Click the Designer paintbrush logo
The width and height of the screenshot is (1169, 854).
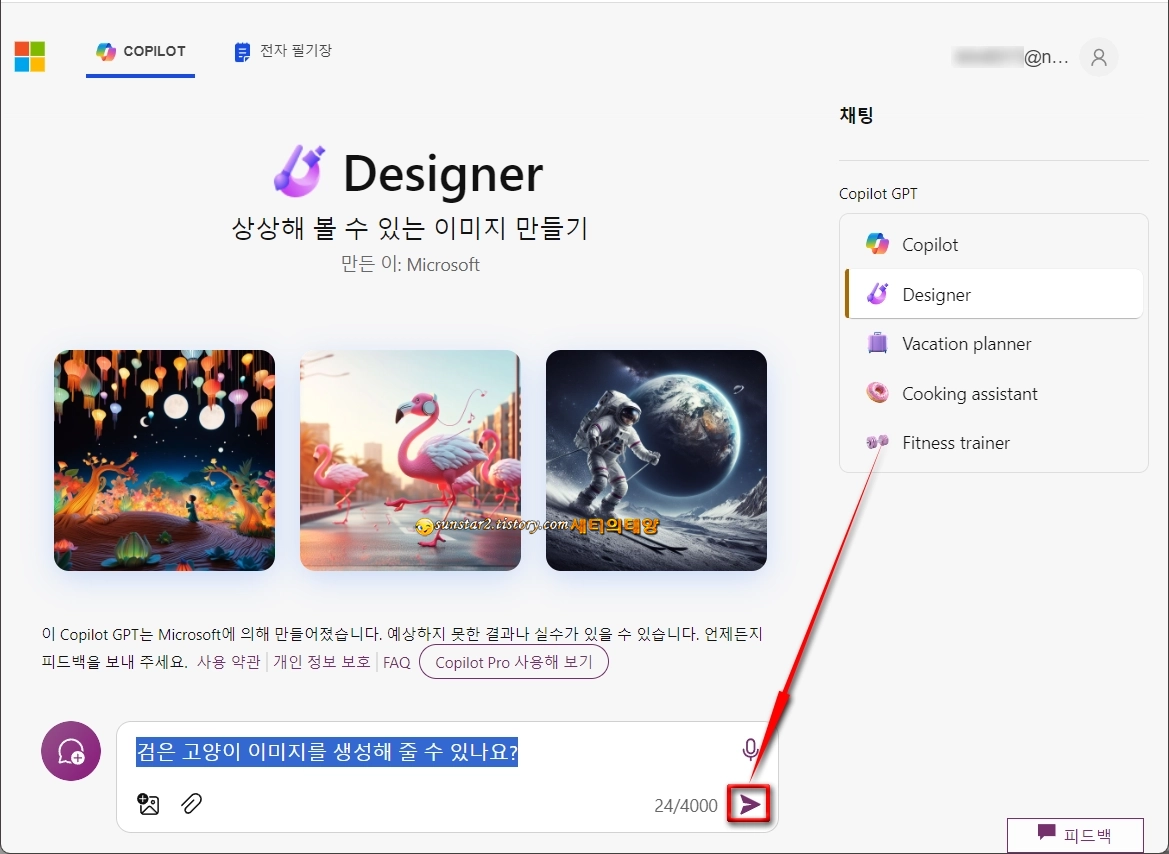click(x=296, y=170)
